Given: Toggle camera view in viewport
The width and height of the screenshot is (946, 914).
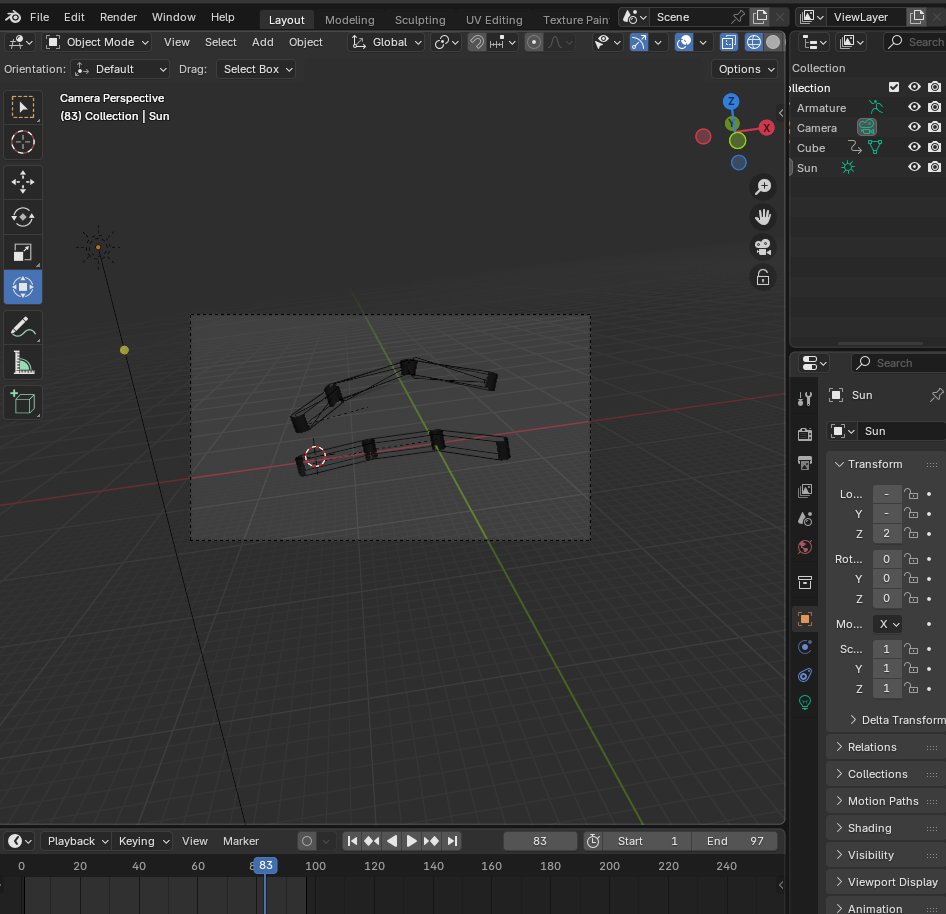Looking at the screenshot, I should tap(763, 246).
